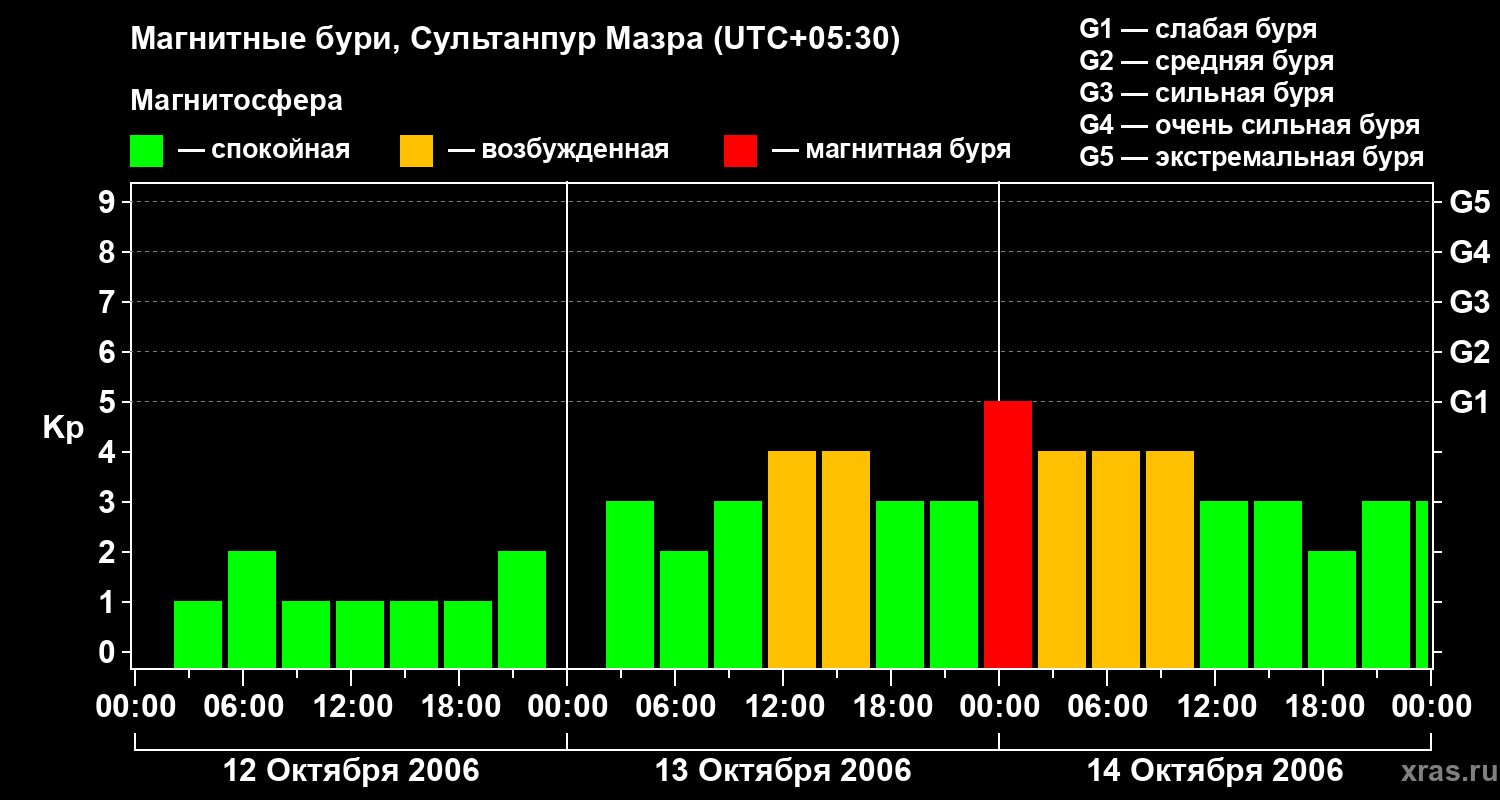Click the green 'спокойная' legend swatch
Viewport: 1500px width, 800px height.
(146, 151)
